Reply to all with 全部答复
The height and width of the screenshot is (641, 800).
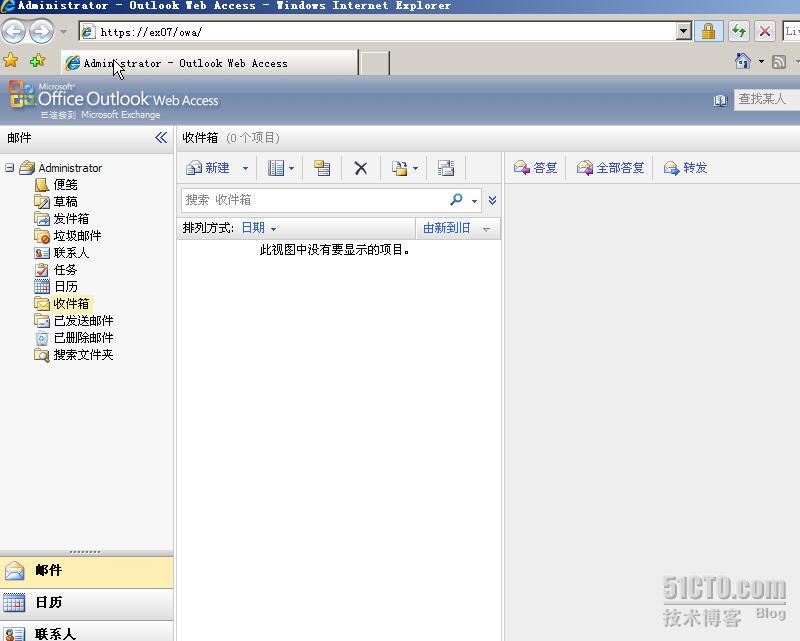click(x=610, y=167)
